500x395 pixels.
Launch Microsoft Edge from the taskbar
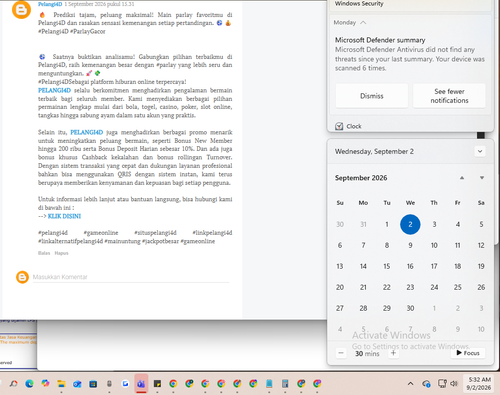pos(29,384)
